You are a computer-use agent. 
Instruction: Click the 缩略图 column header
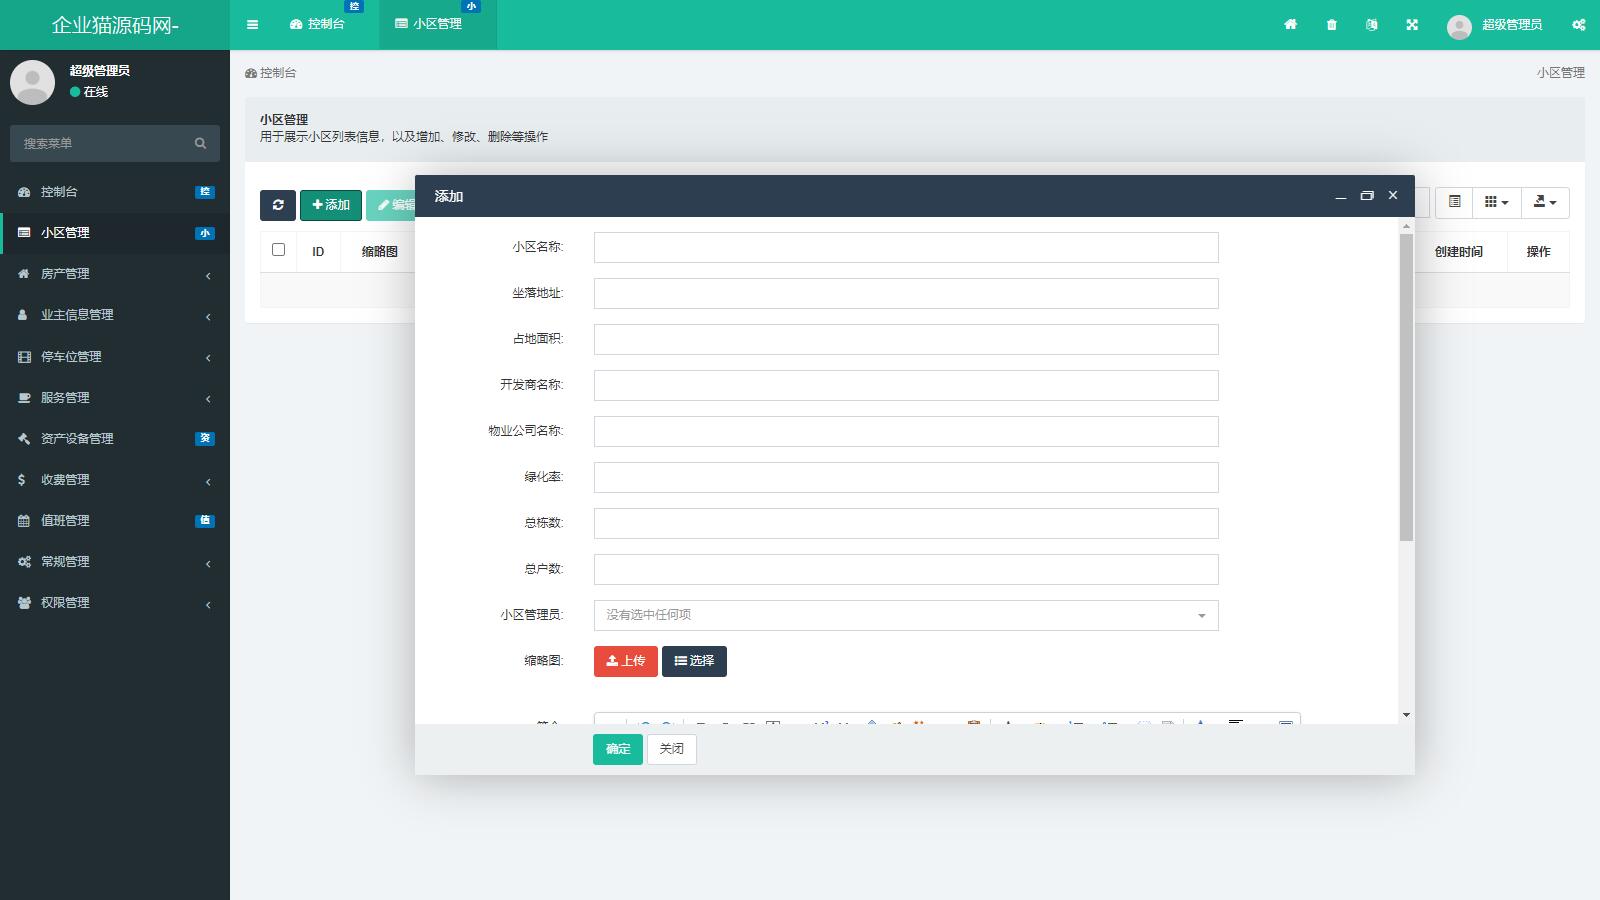(x=380, y=252)
